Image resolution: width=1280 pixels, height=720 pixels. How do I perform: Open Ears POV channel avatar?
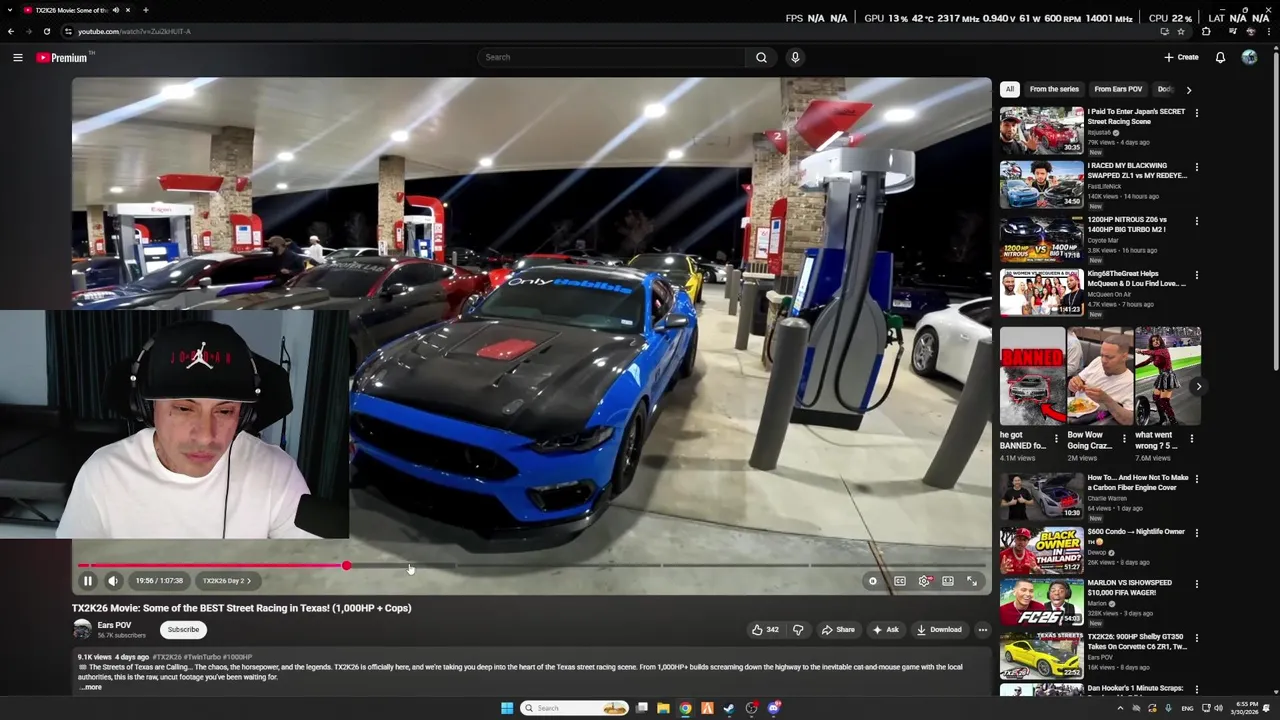[82, 629]
